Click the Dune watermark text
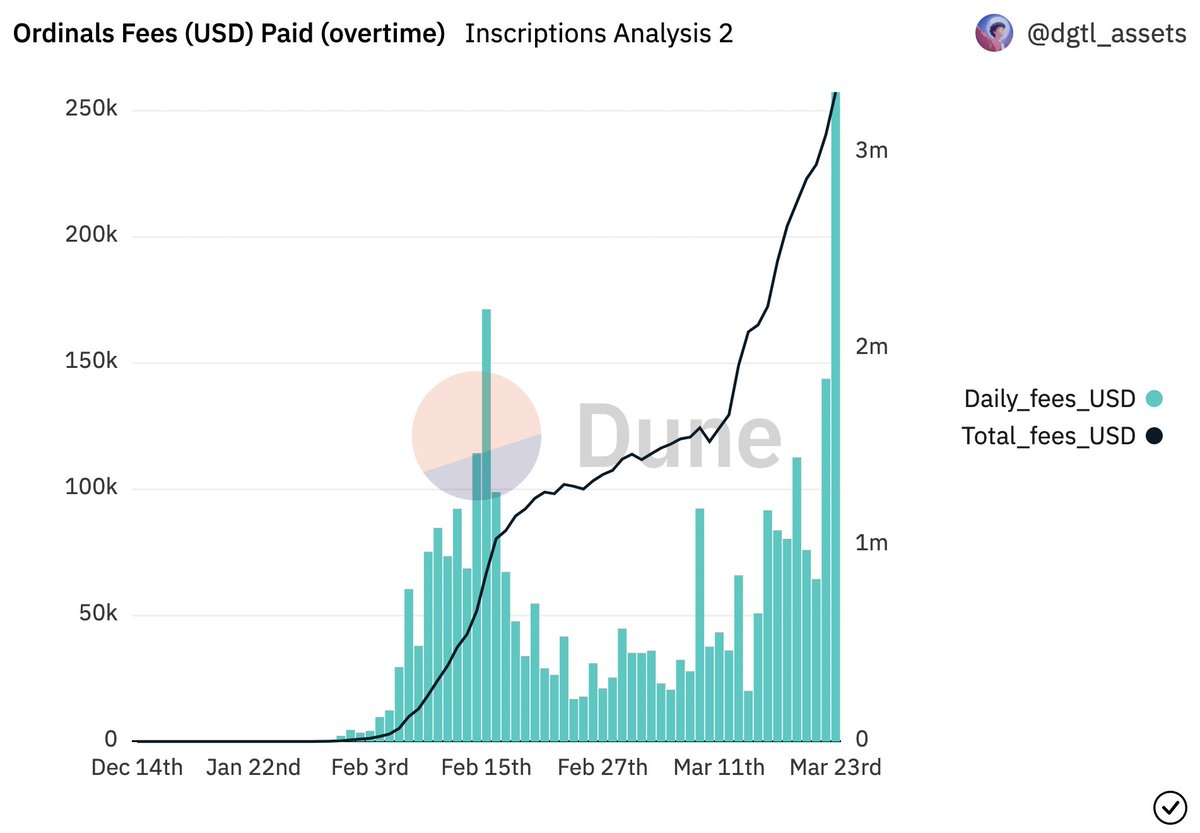 click(x=679, y=436)
